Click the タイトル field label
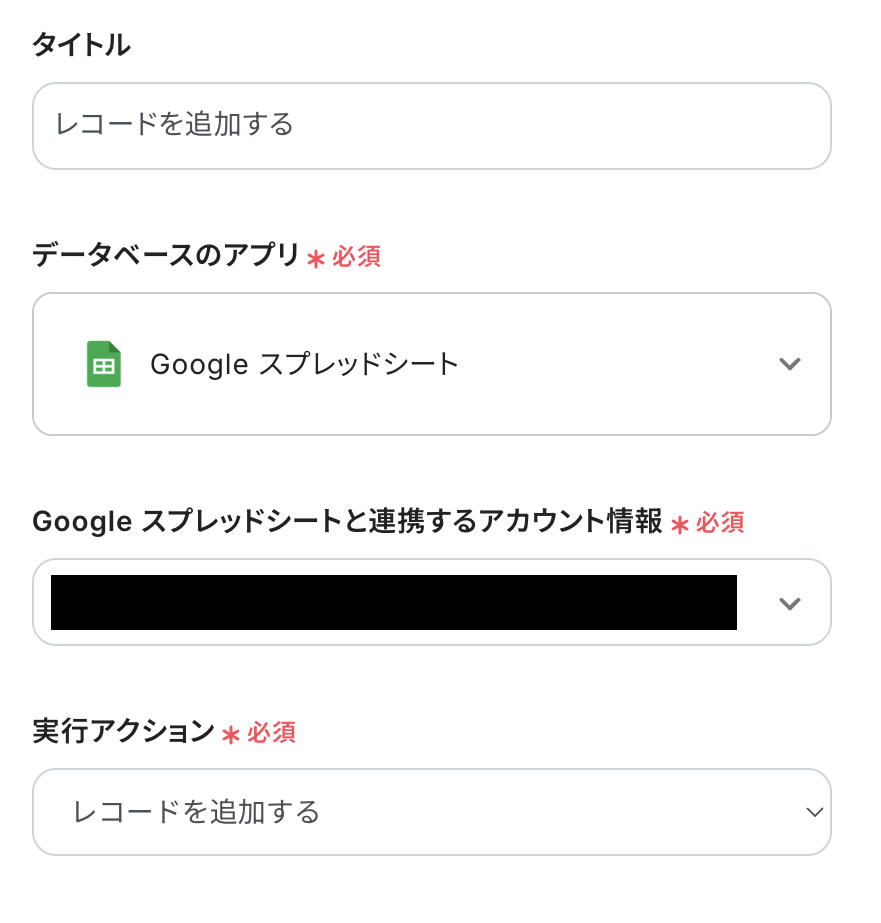The image size is (881, 923). coord(81,45)
